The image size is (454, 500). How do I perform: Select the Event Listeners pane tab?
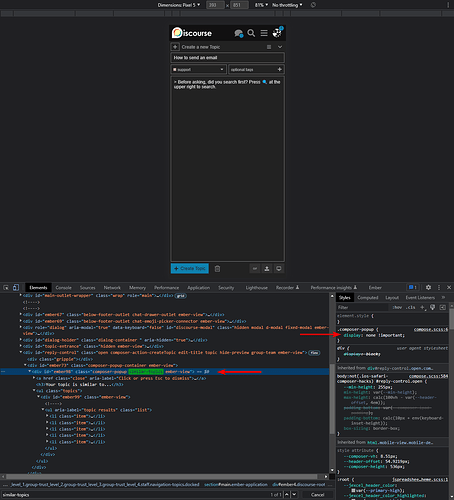(420, 298)
